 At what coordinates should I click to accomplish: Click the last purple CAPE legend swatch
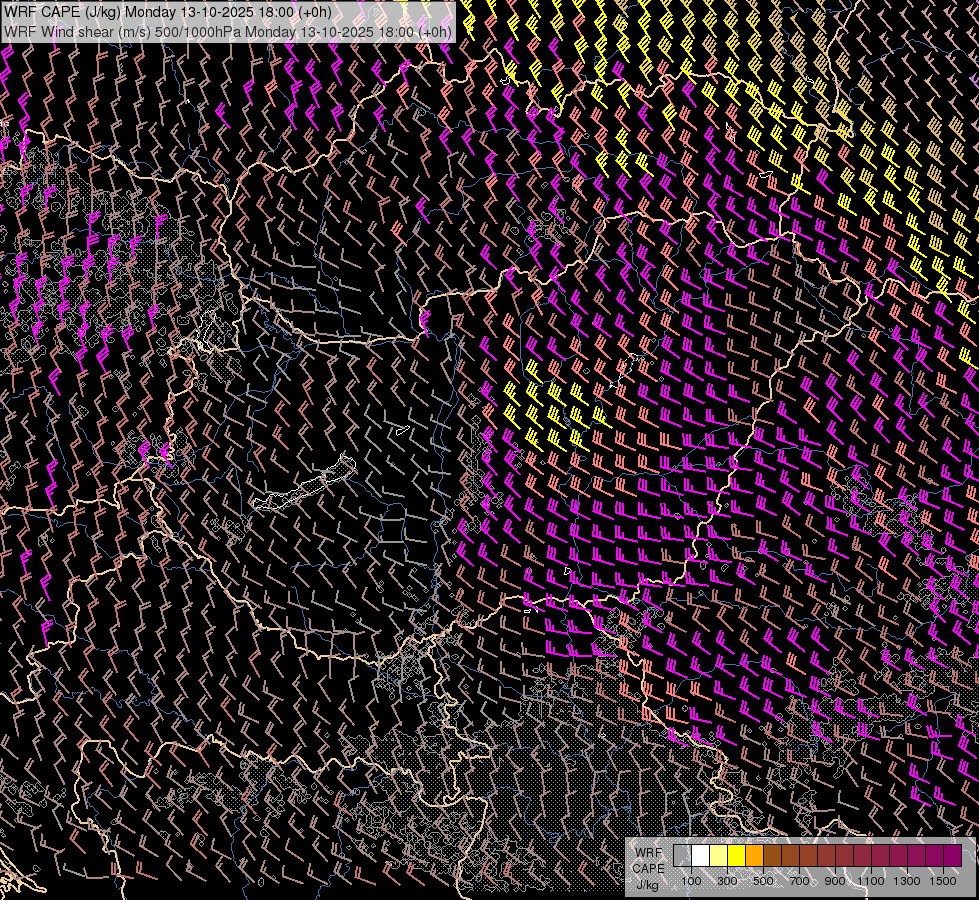click(952, 856)
